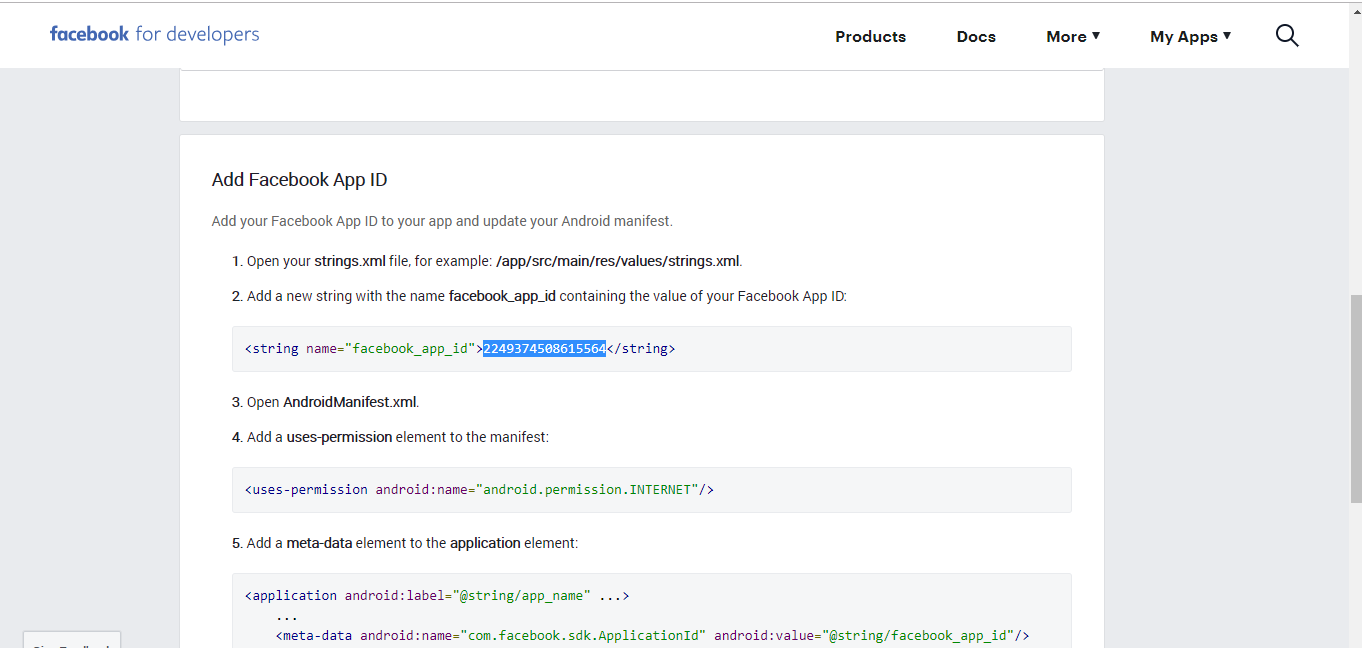
Task: Click the /app/src/main/res/values/strings.xml path
Action: click(618, 261)
